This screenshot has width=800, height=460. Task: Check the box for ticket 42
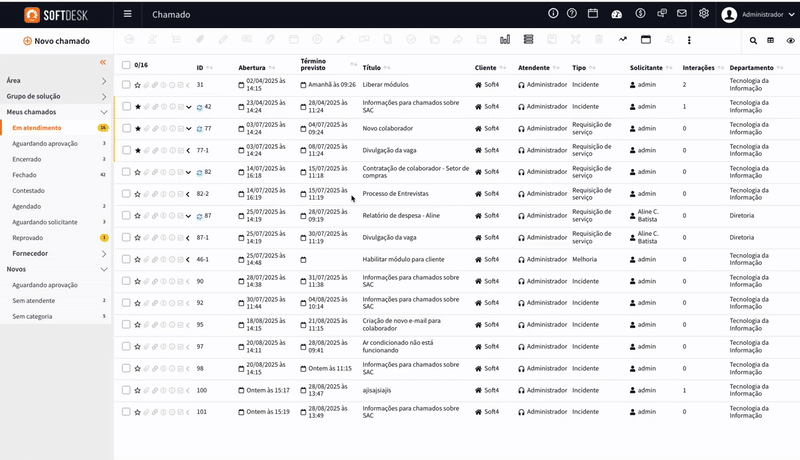[126, 106]
